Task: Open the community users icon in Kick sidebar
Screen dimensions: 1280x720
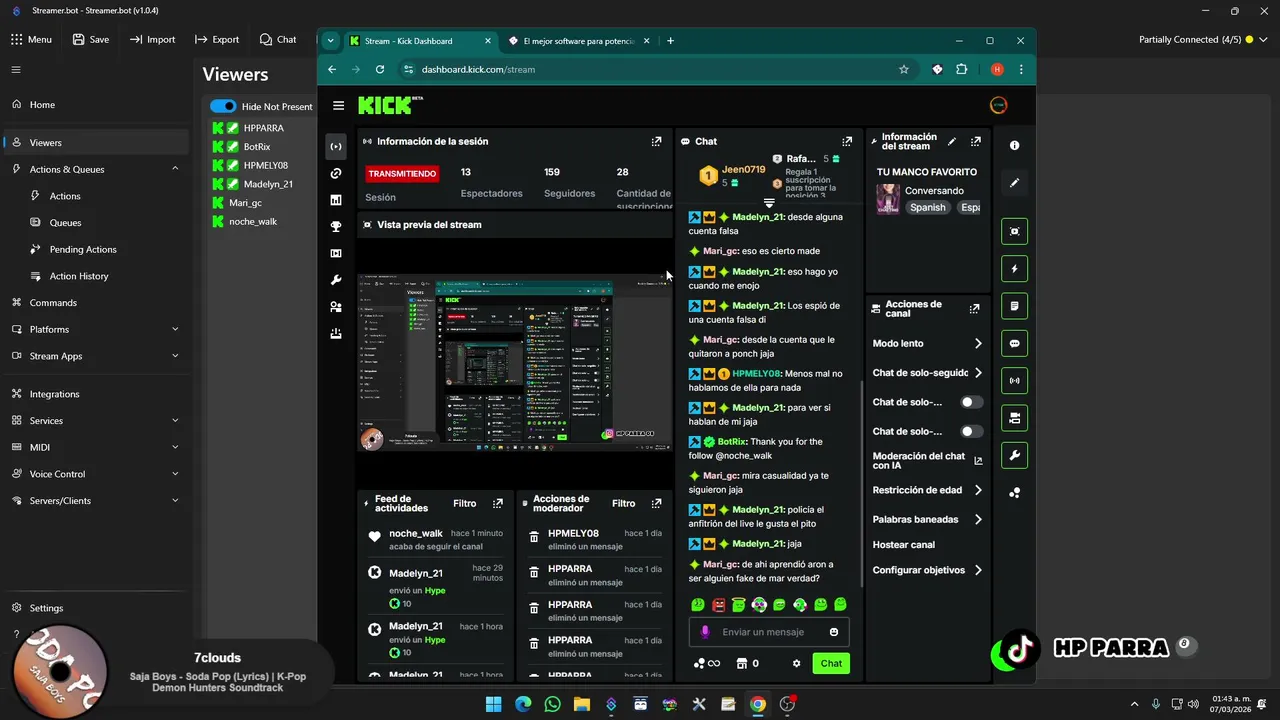Action: click(336, 307)
